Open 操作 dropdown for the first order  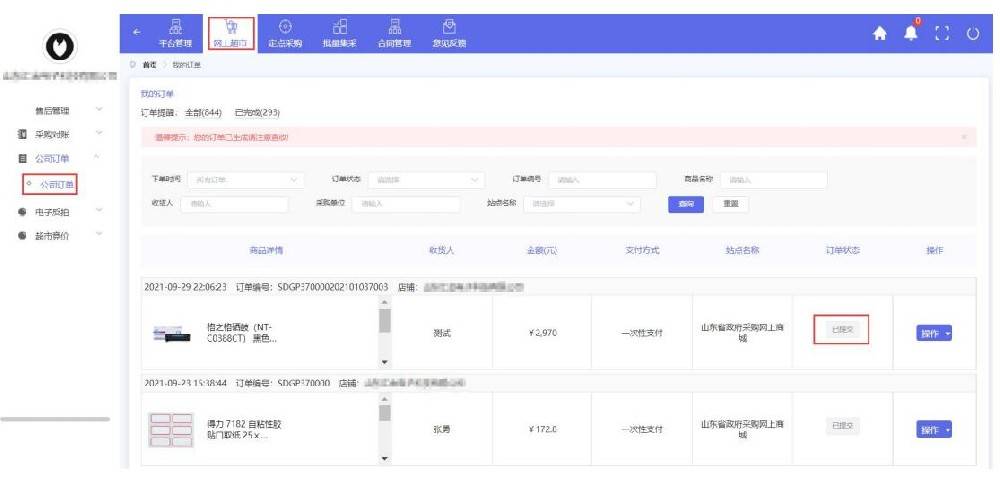click(934, 334)
